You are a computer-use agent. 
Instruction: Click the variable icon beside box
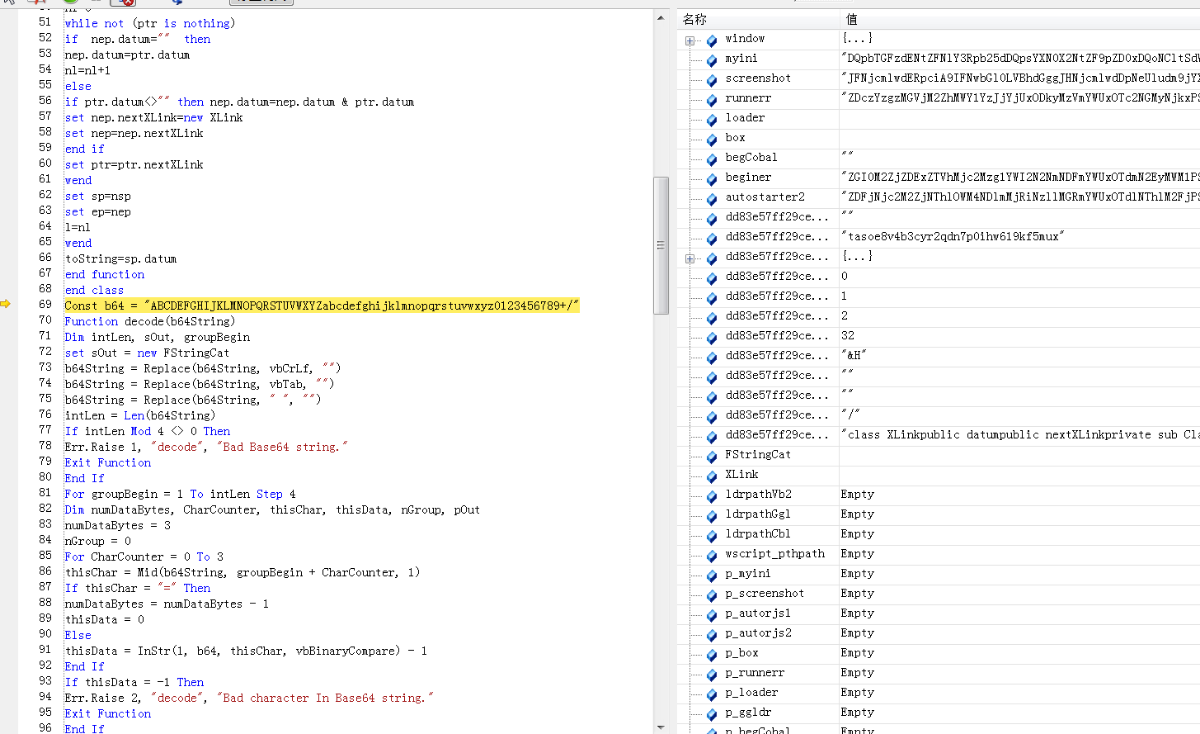click(712, 138)
